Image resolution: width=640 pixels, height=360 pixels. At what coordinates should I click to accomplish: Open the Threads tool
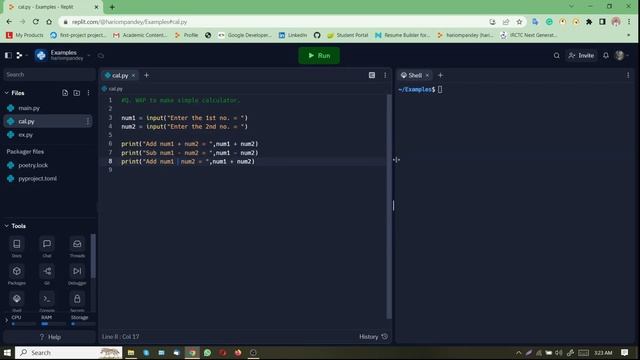tap(77, 247)
